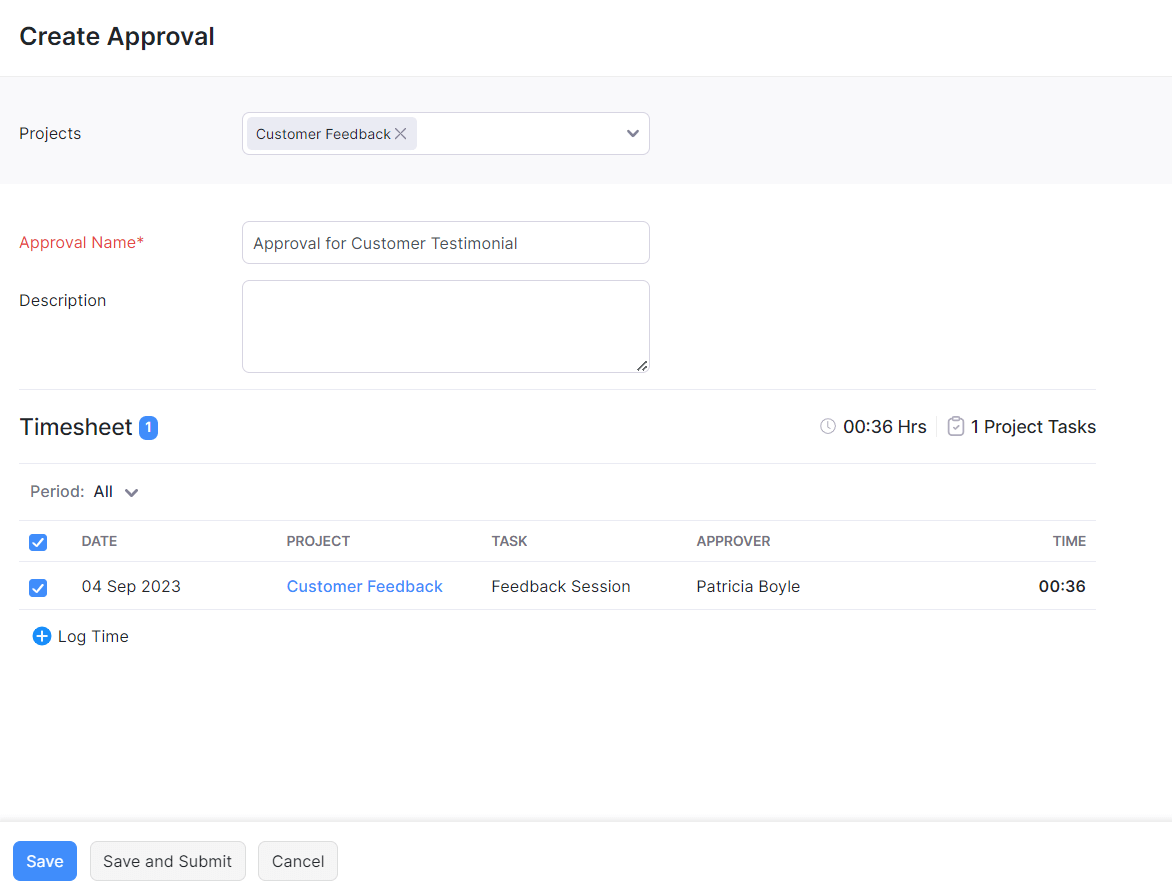This screenshot has height=894, width=1172.
Task: Click the blue plus icon before Log Time
Action: 41,636
